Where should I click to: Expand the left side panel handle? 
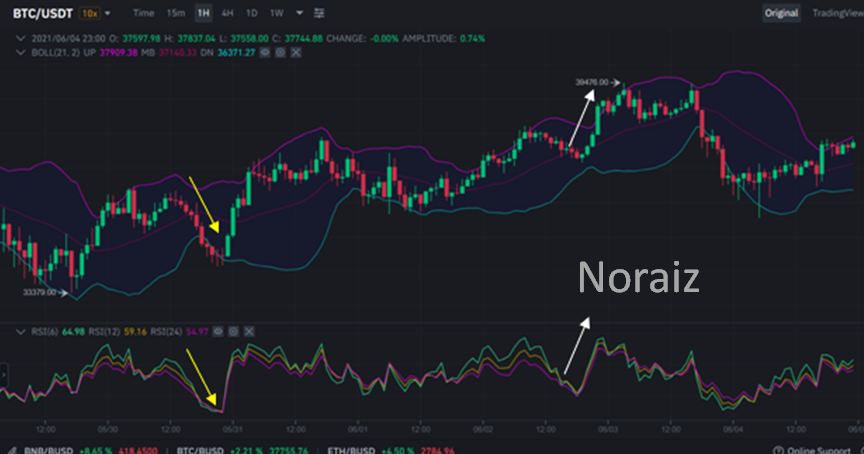3,375
